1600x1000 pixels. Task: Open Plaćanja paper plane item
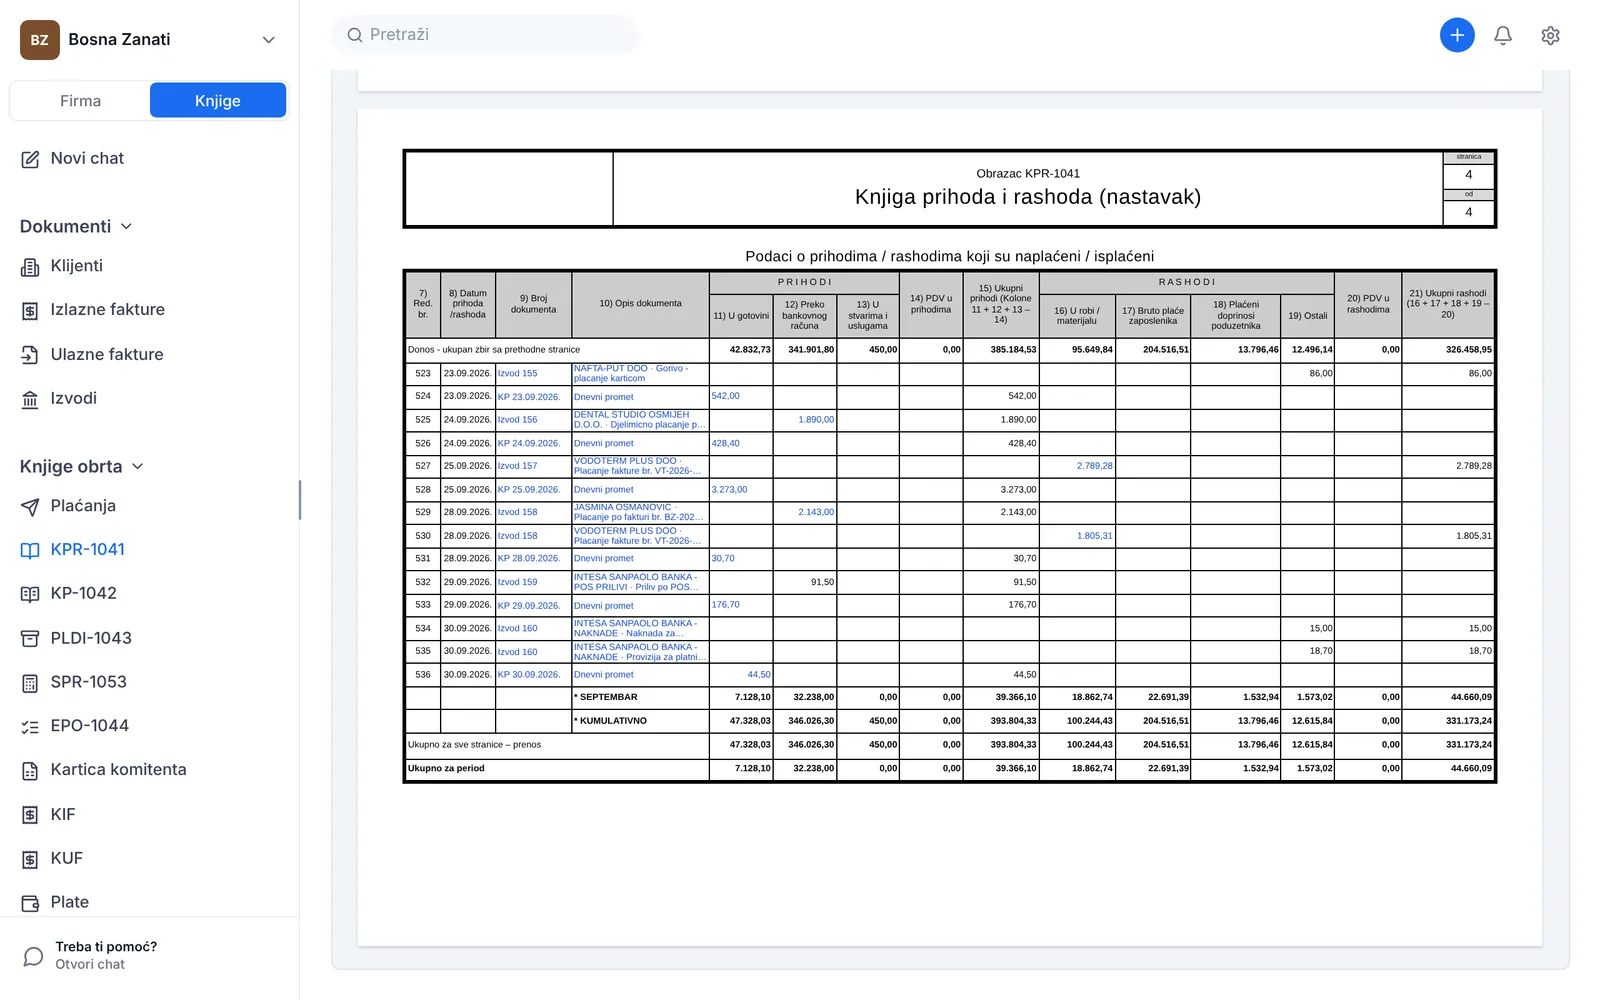[150, 506]
